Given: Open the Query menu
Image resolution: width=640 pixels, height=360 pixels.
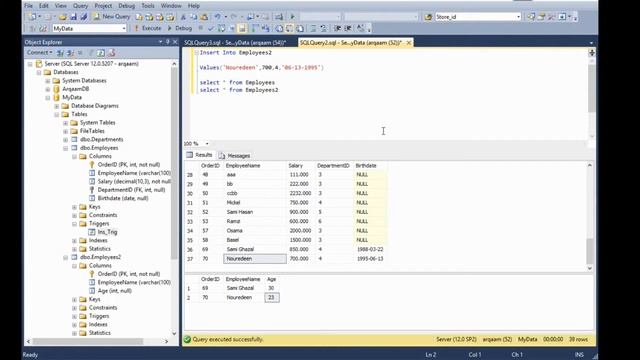Looking at the screenshot, I should coord(80,6).
